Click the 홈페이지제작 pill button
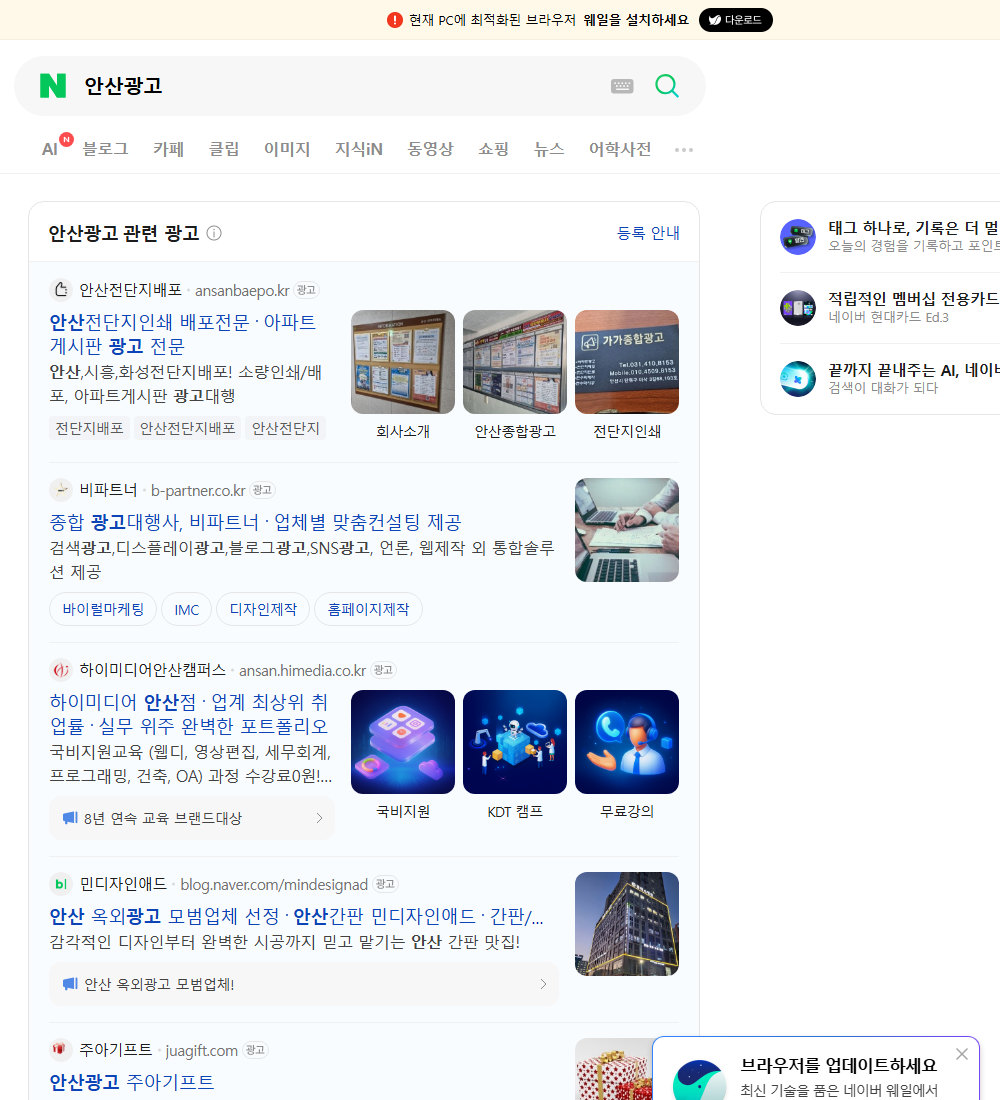The width and height of the screenshot is (1000, 1100). pos(368,609)
